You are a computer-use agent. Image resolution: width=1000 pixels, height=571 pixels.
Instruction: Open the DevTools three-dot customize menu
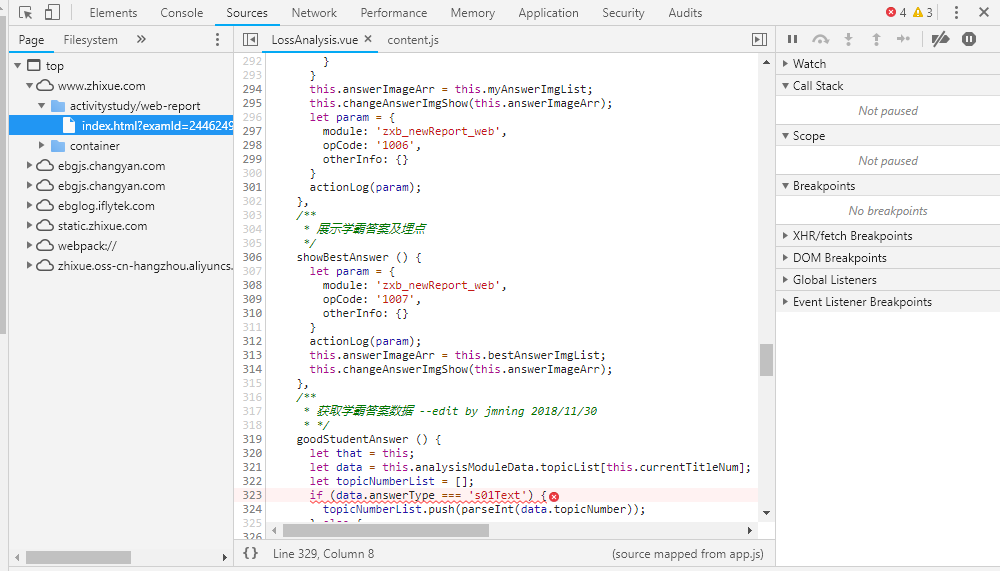[956, 13]
